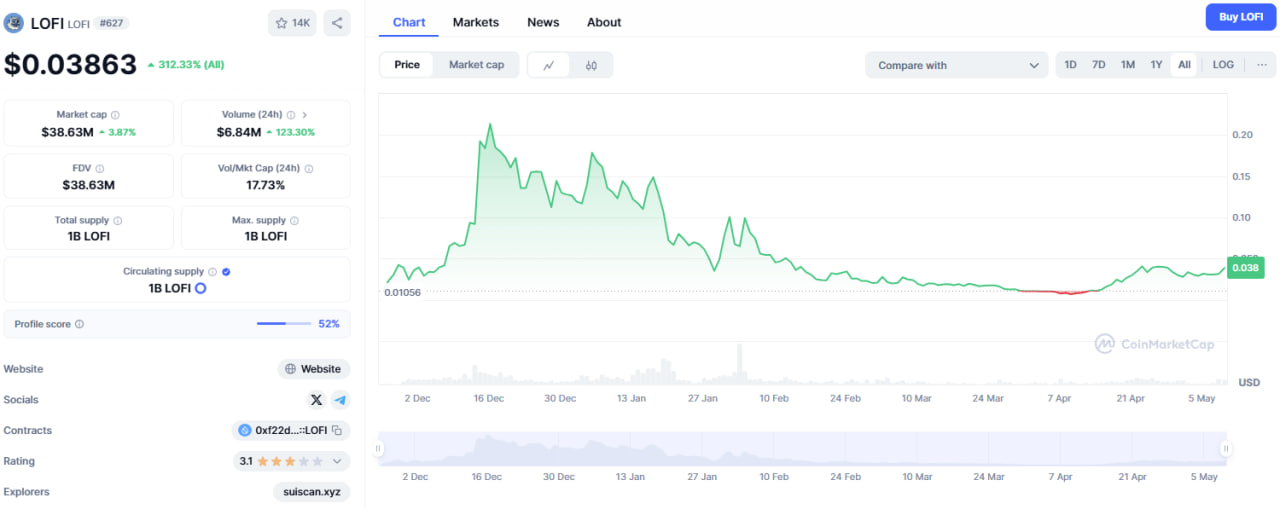Open the Compare with dropdown
Screen dimensions: 1280x509
(957, 65)
